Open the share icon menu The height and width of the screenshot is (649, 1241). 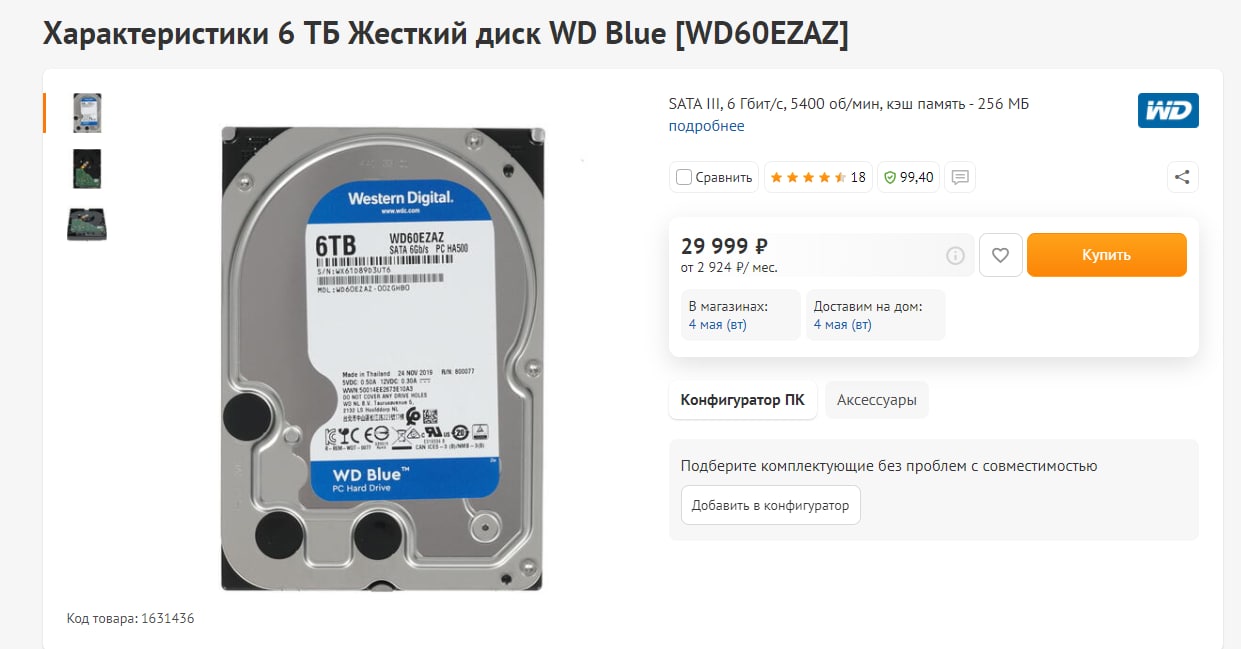[x=1182, y=177]
